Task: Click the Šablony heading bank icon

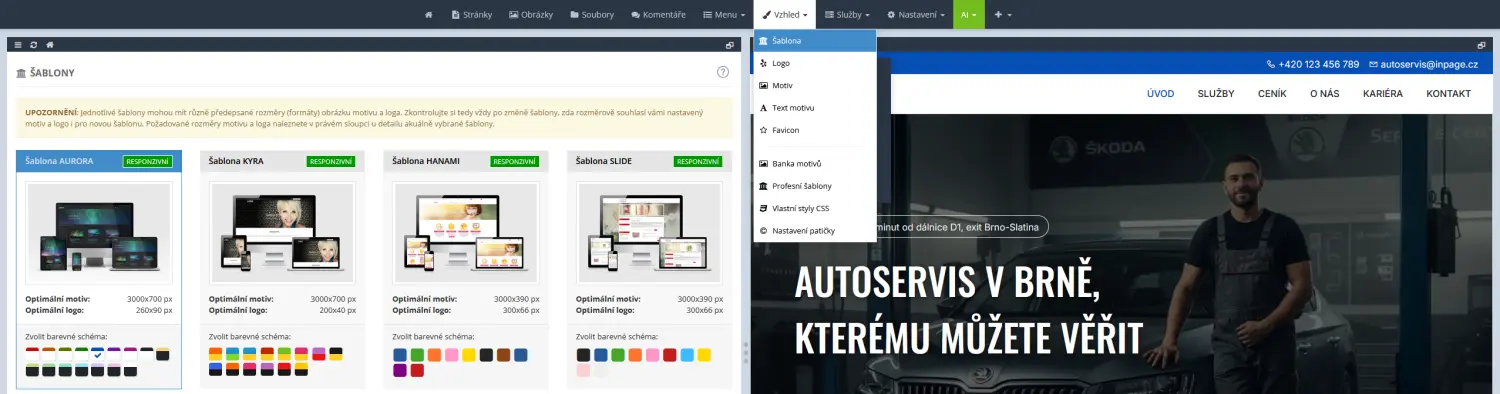Action: [22, 73]
